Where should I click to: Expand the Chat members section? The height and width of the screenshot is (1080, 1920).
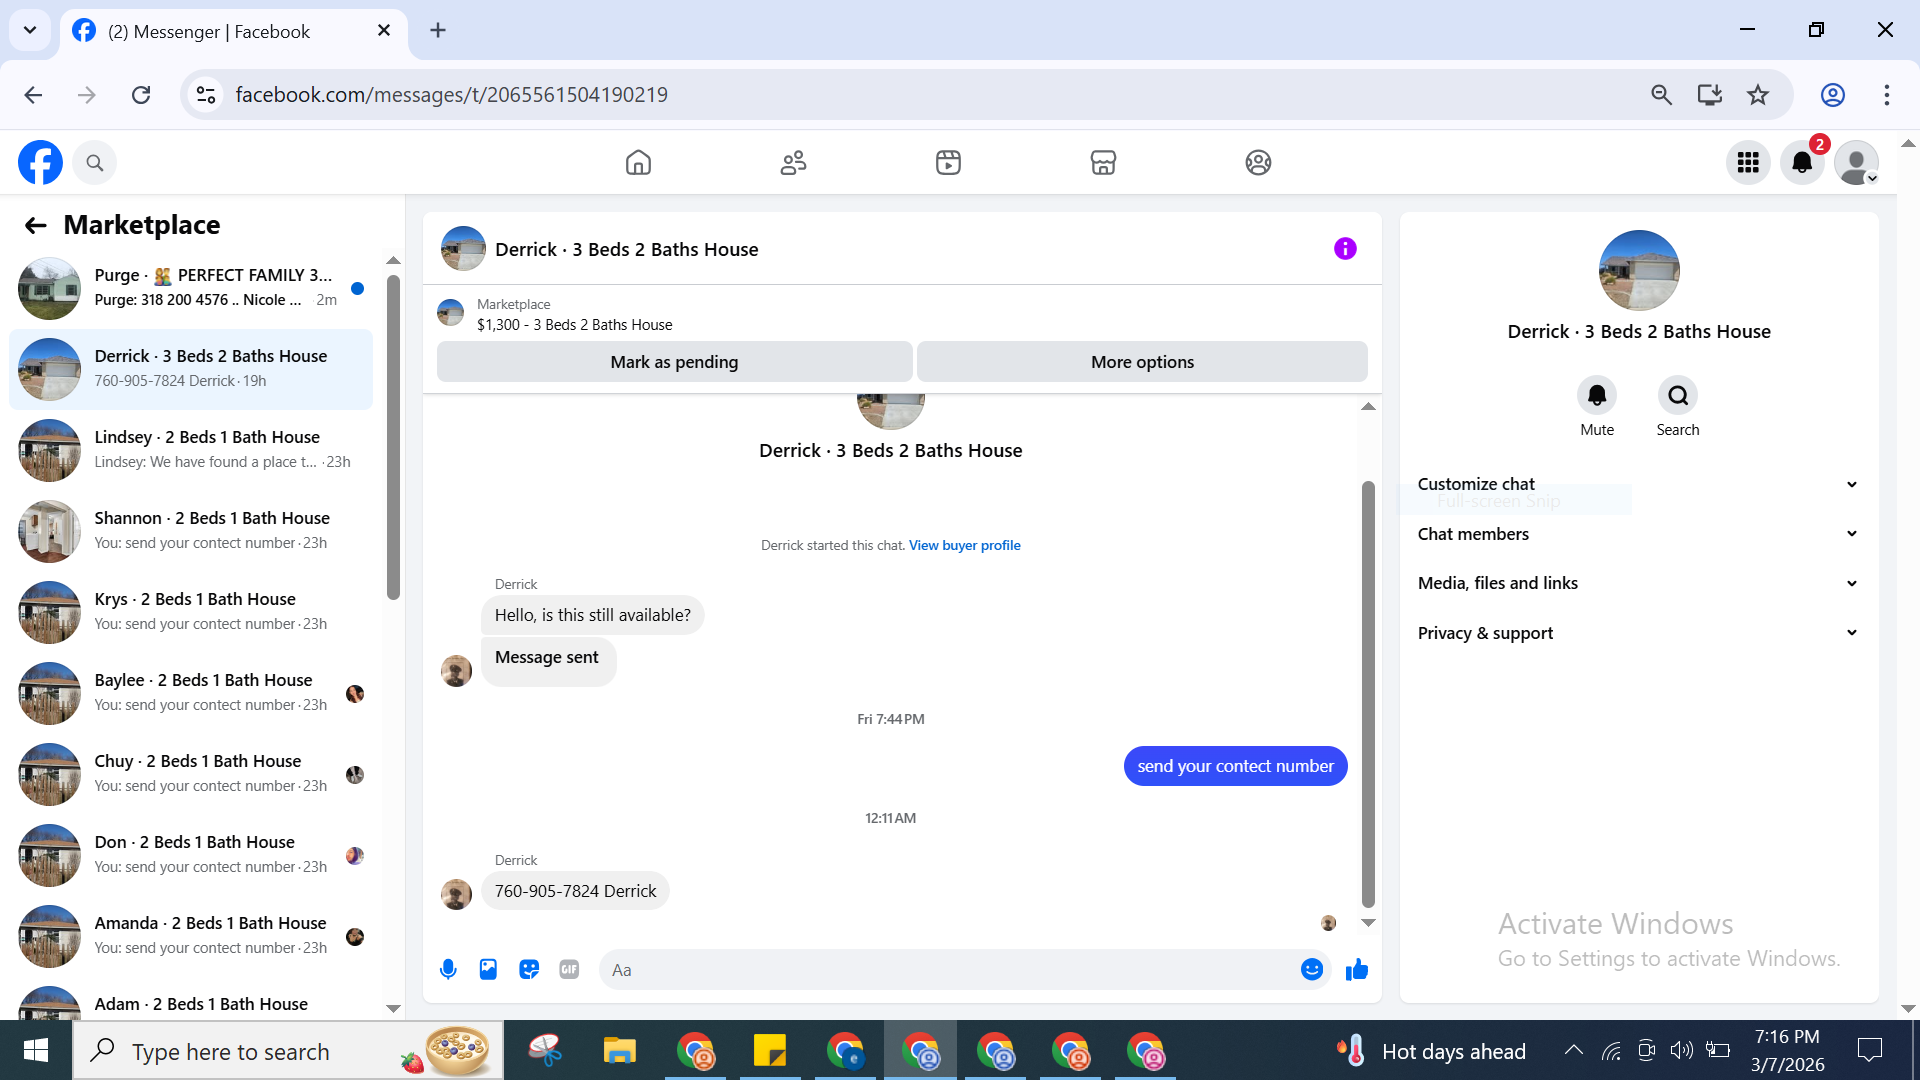pyautogui.click(x=1638, y=534)
